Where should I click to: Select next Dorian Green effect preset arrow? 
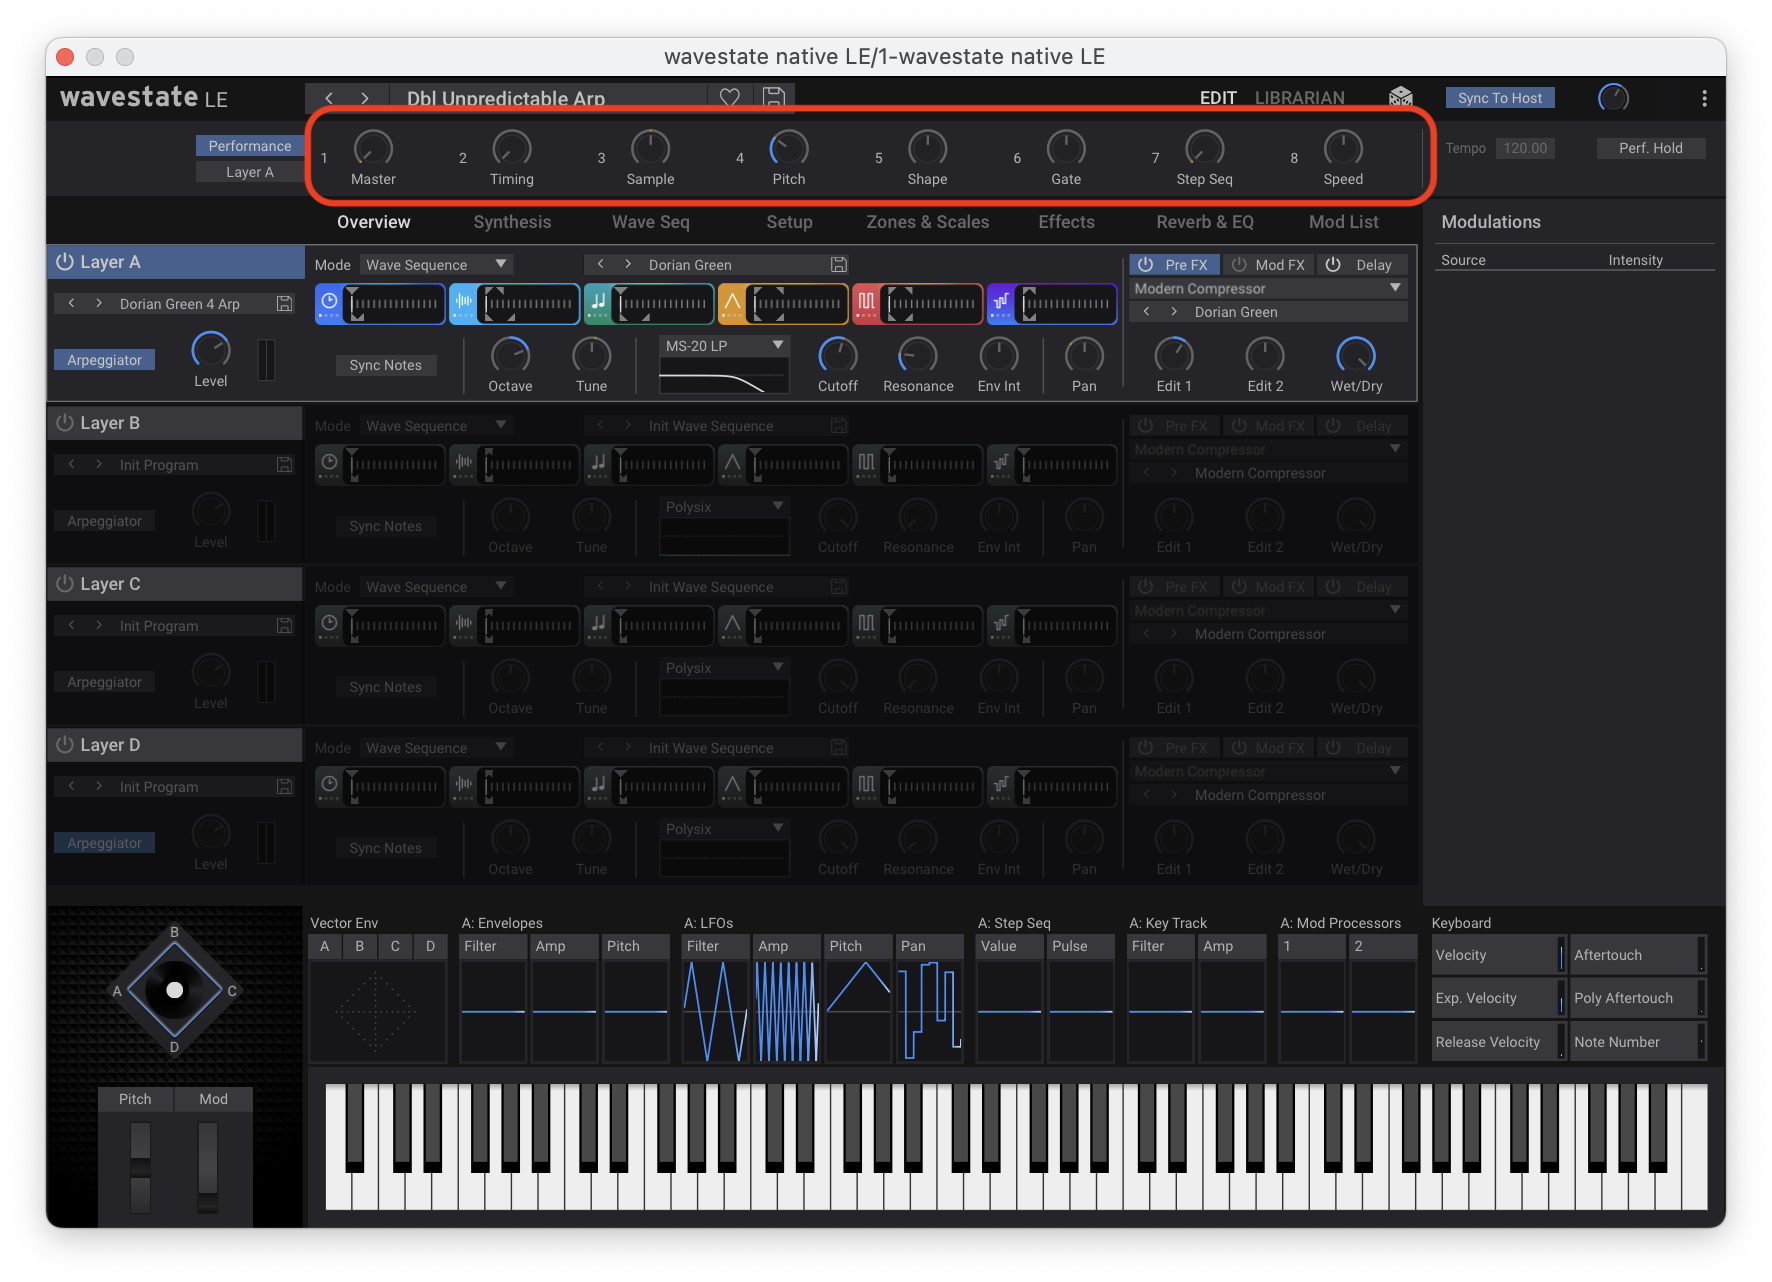1174,312
